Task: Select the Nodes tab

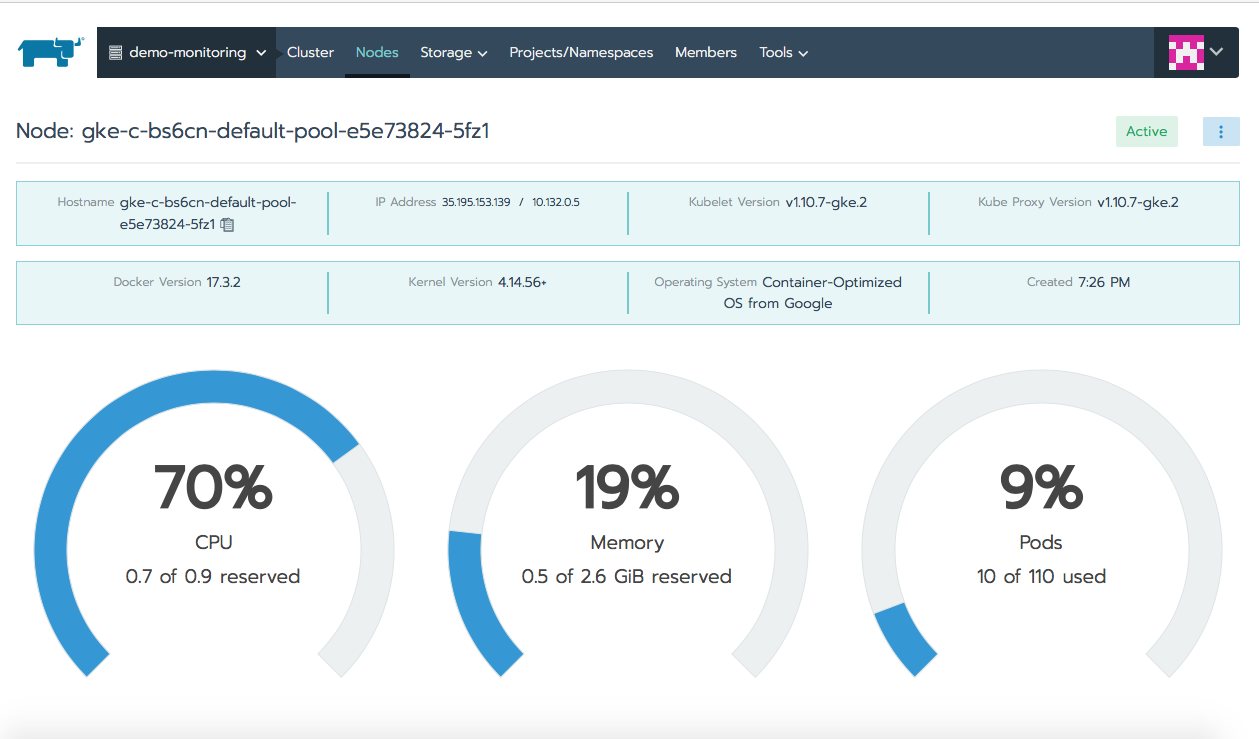Action: (x=377, y=52)
